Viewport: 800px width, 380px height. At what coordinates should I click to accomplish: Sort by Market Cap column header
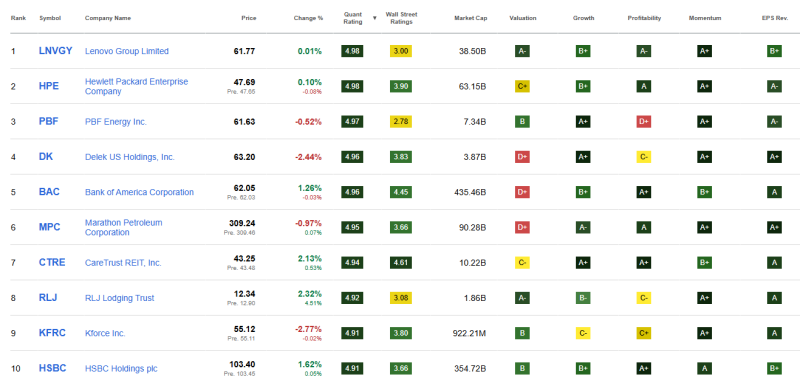pos(470,18)
